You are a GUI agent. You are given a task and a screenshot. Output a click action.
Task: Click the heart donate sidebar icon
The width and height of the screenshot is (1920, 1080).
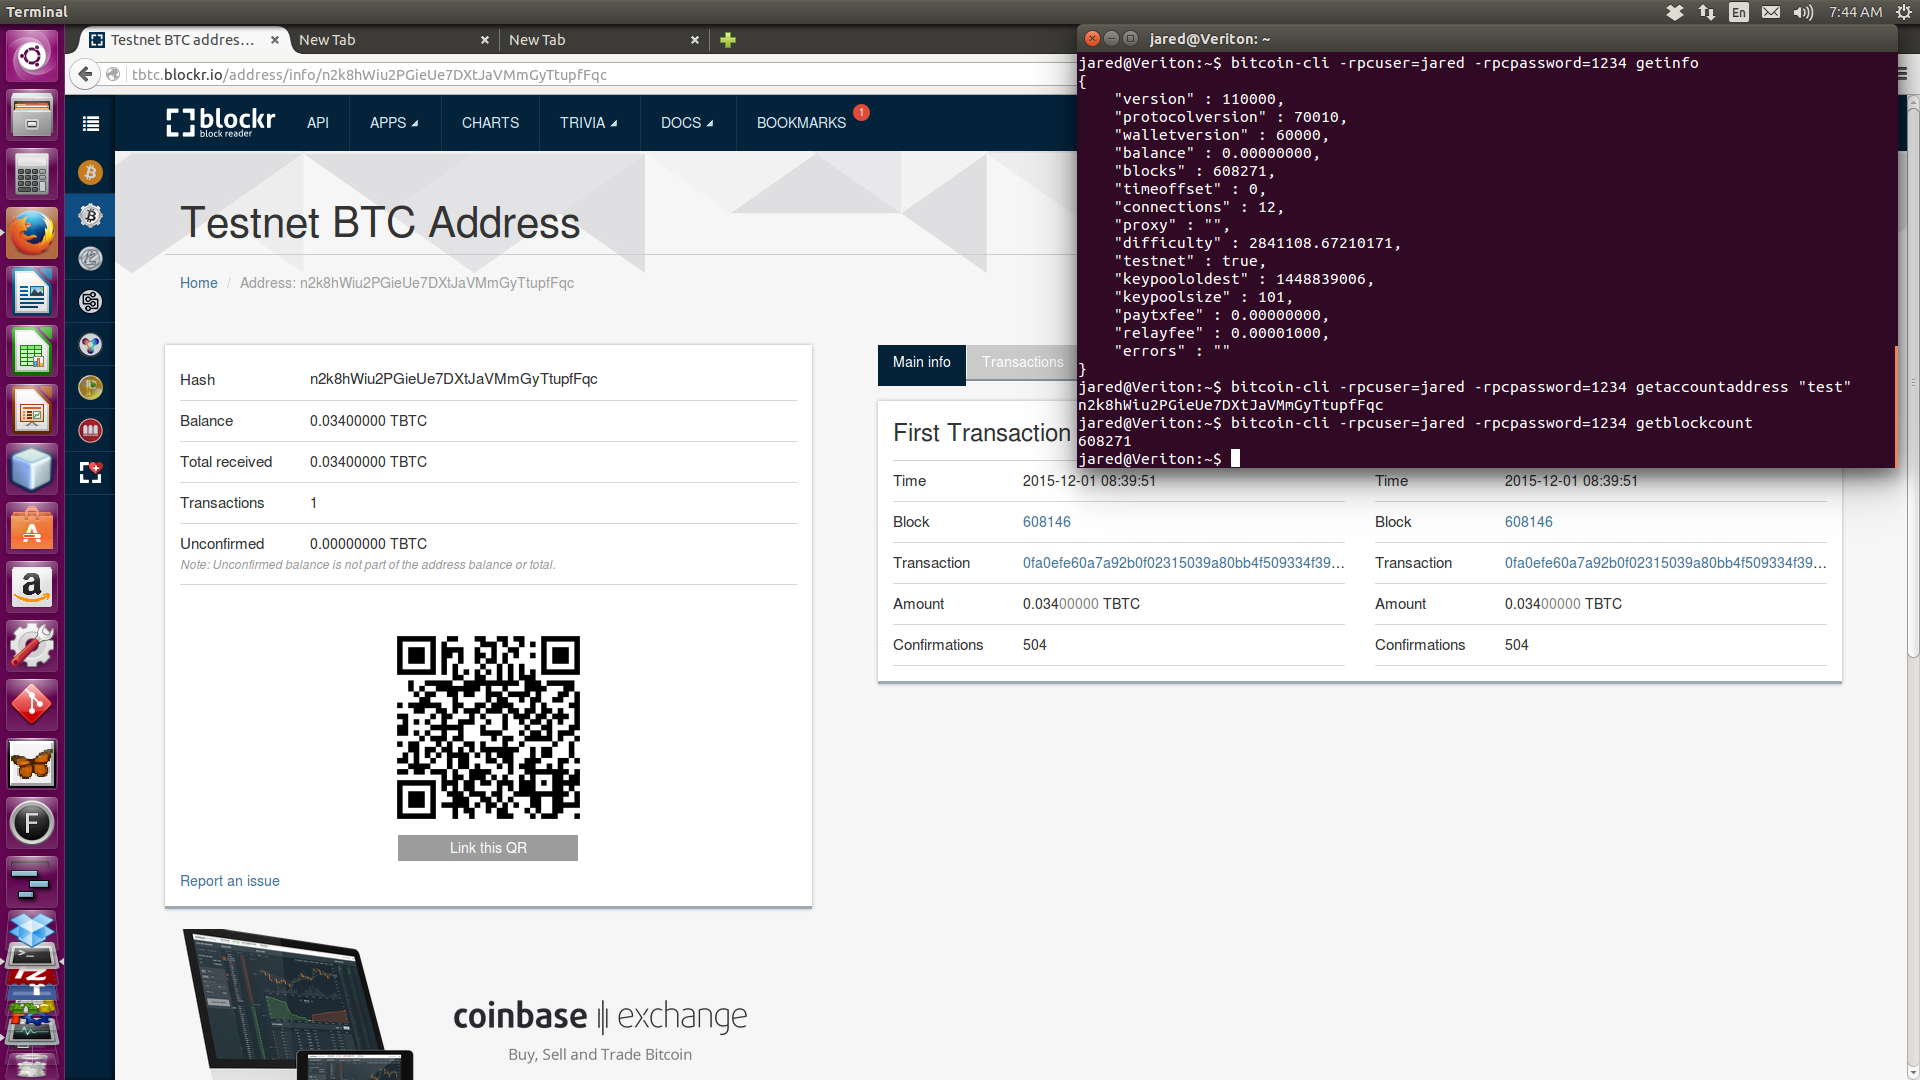90,472
